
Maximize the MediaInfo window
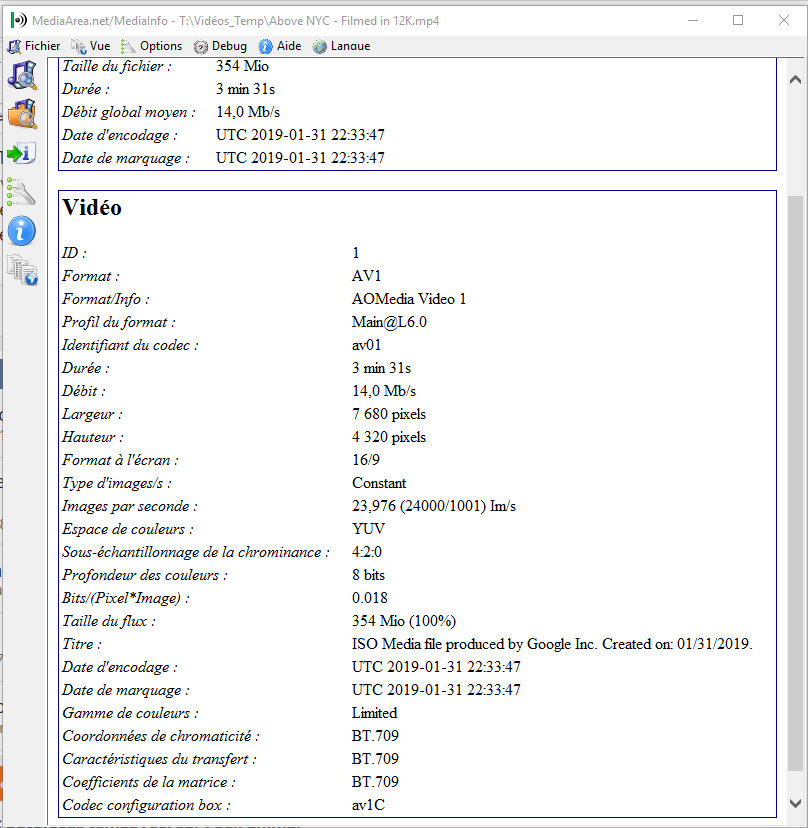click(x=738, y=20)
